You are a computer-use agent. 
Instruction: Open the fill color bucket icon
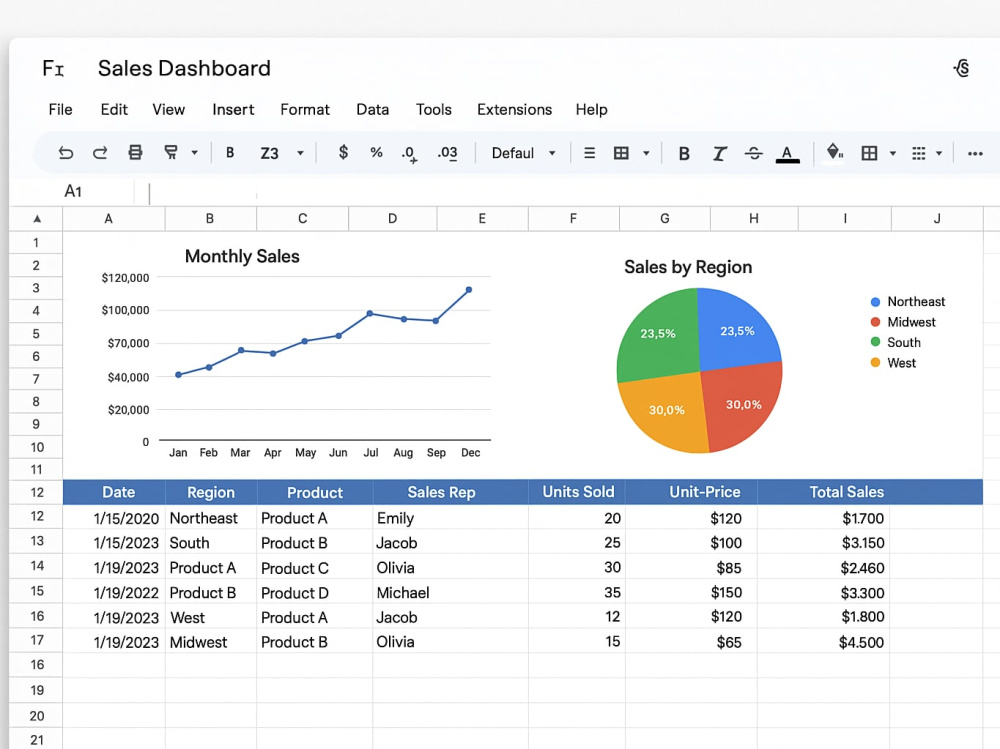[834, 153]
